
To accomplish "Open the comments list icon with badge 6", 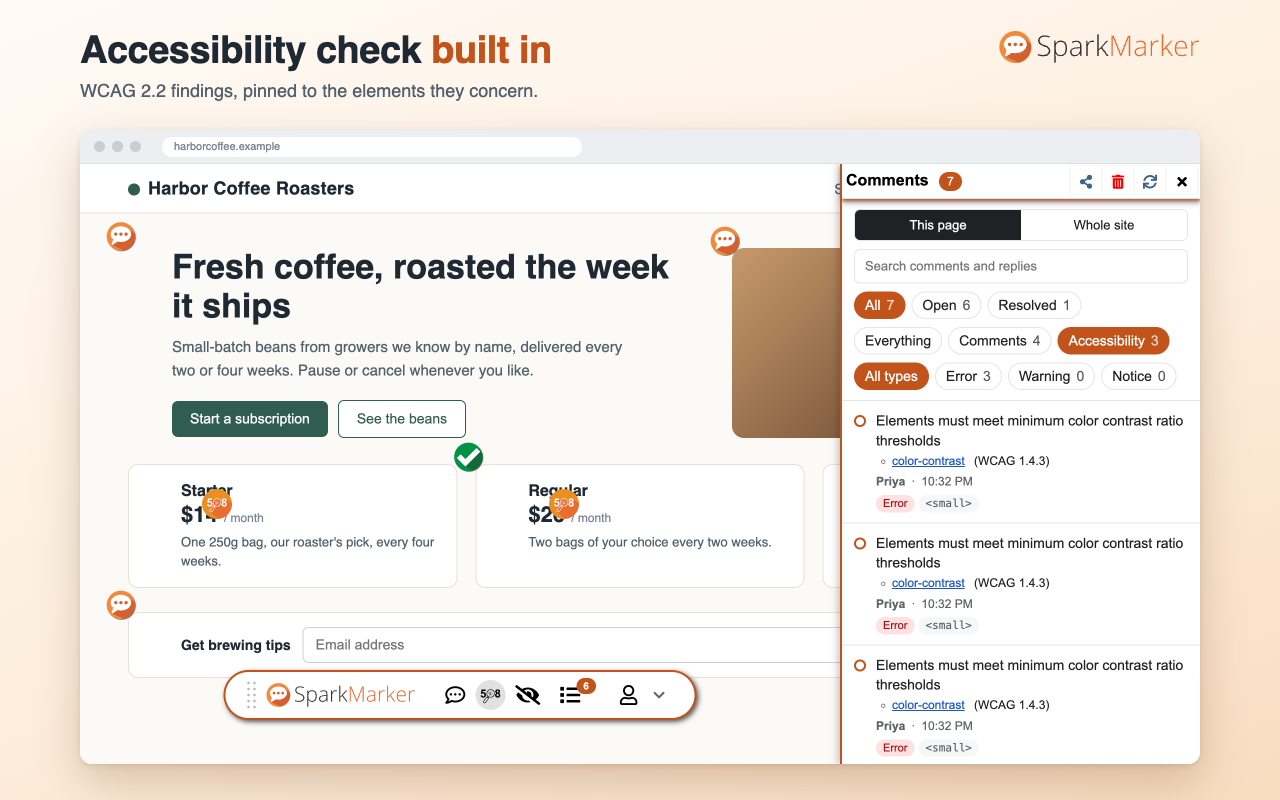I will (572, 694).
